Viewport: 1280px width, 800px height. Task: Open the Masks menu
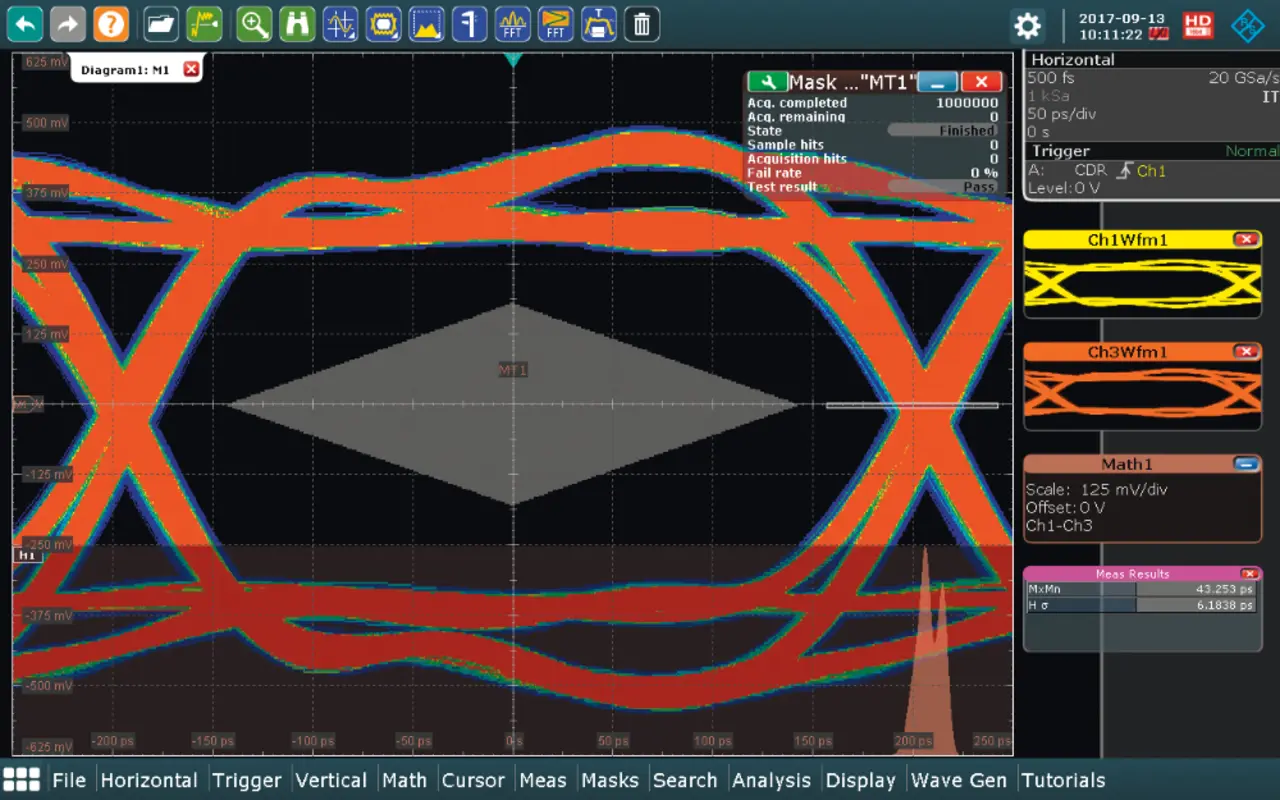(609, 780)
